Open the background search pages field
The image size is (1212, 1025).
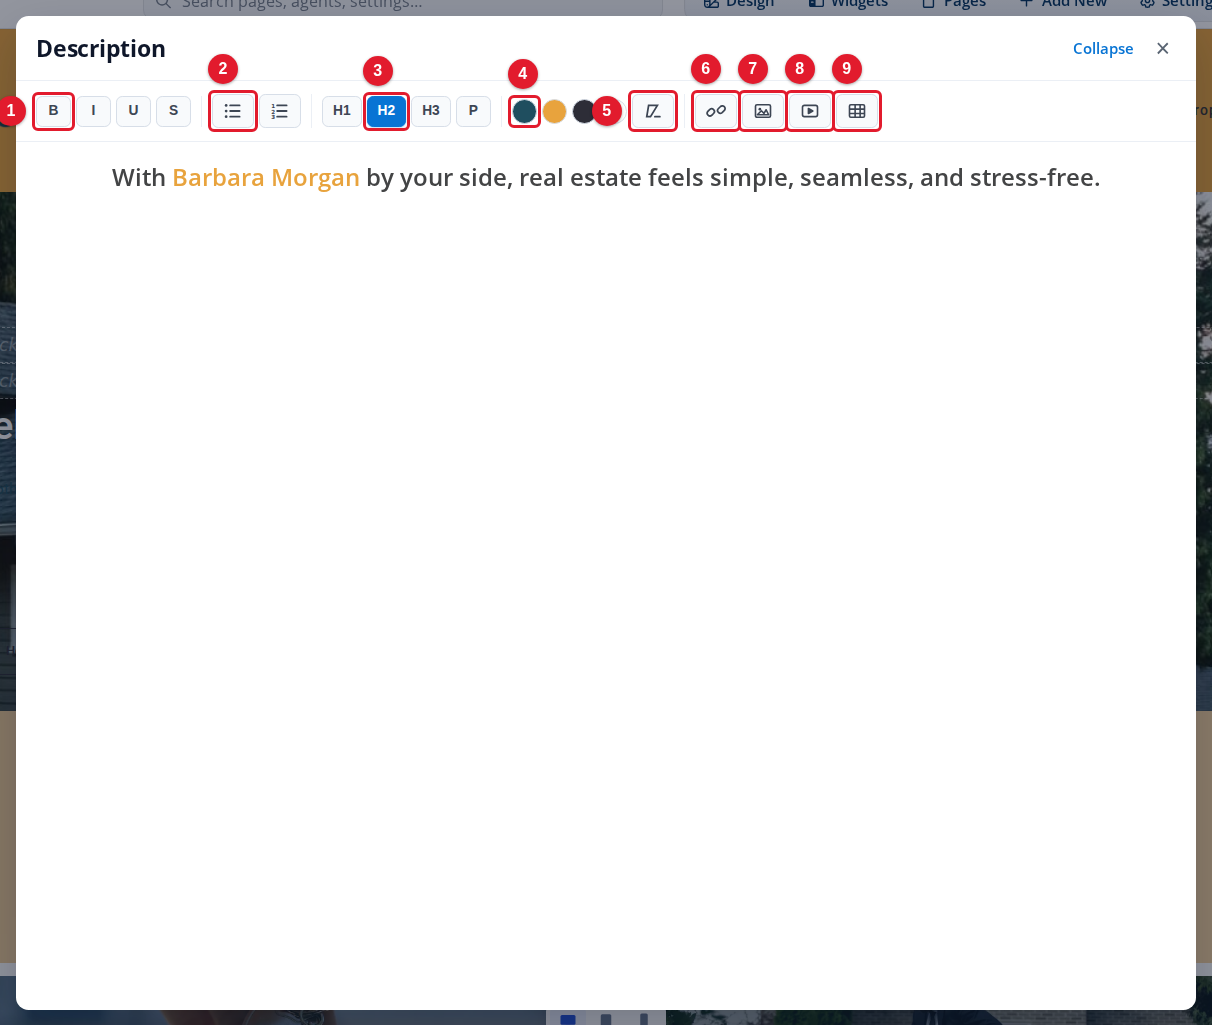[x=403, y=5]
